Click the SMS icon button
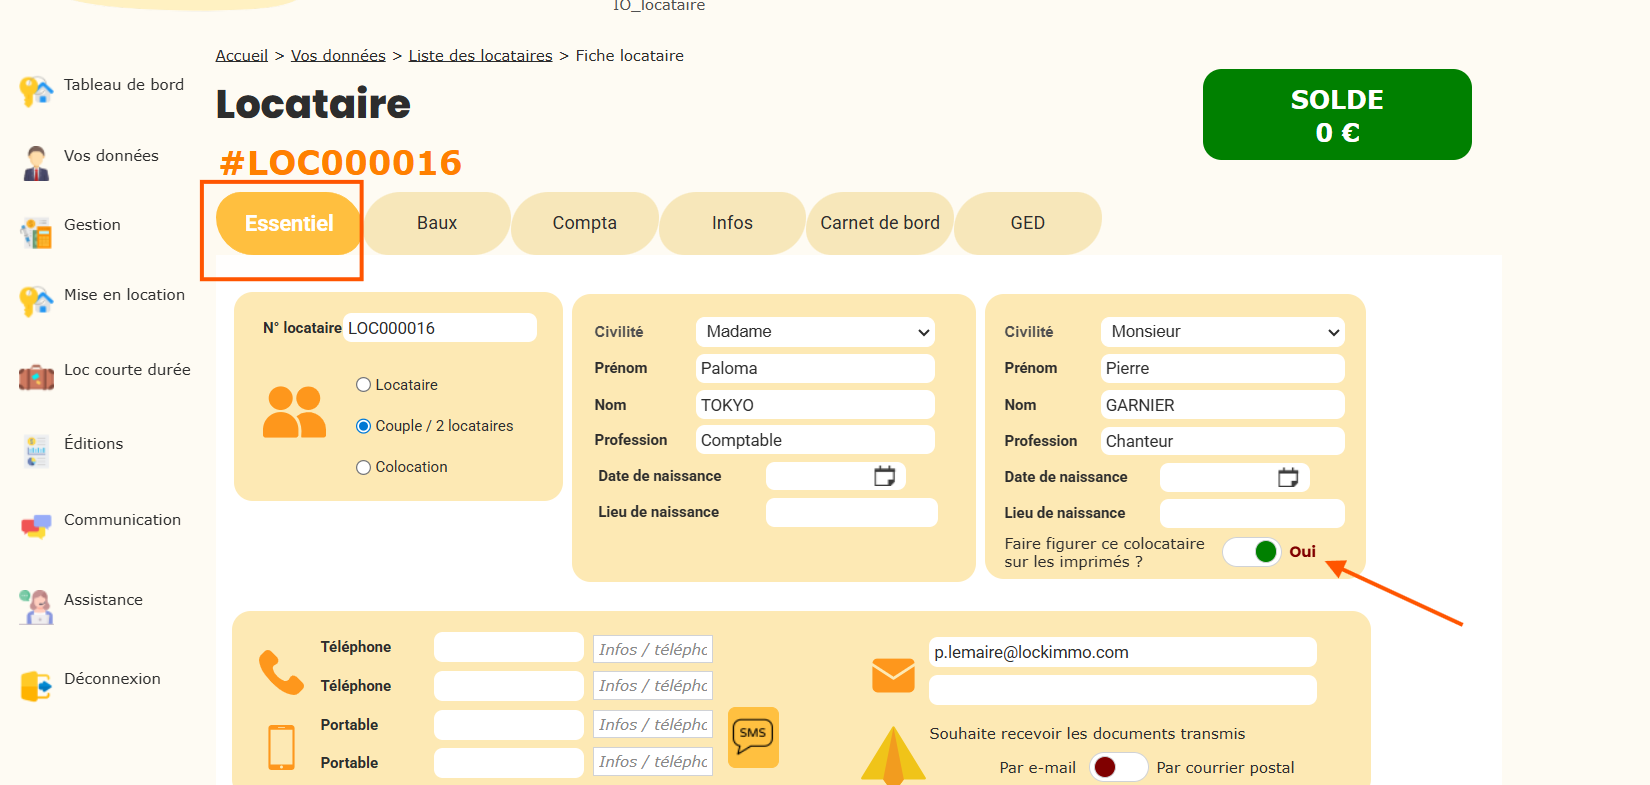 pyautogui.click(x=753, y=737)
